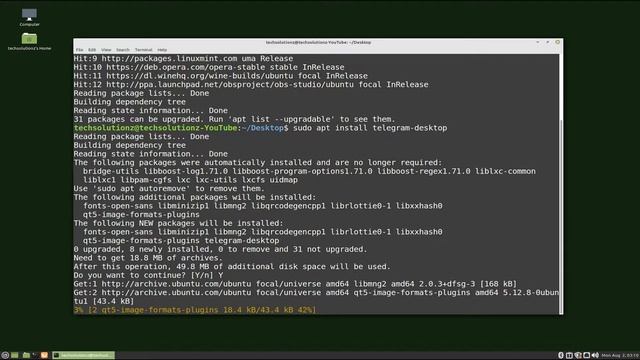Open the panel clock and calendar
640x360 pixels.
point(620,356)
